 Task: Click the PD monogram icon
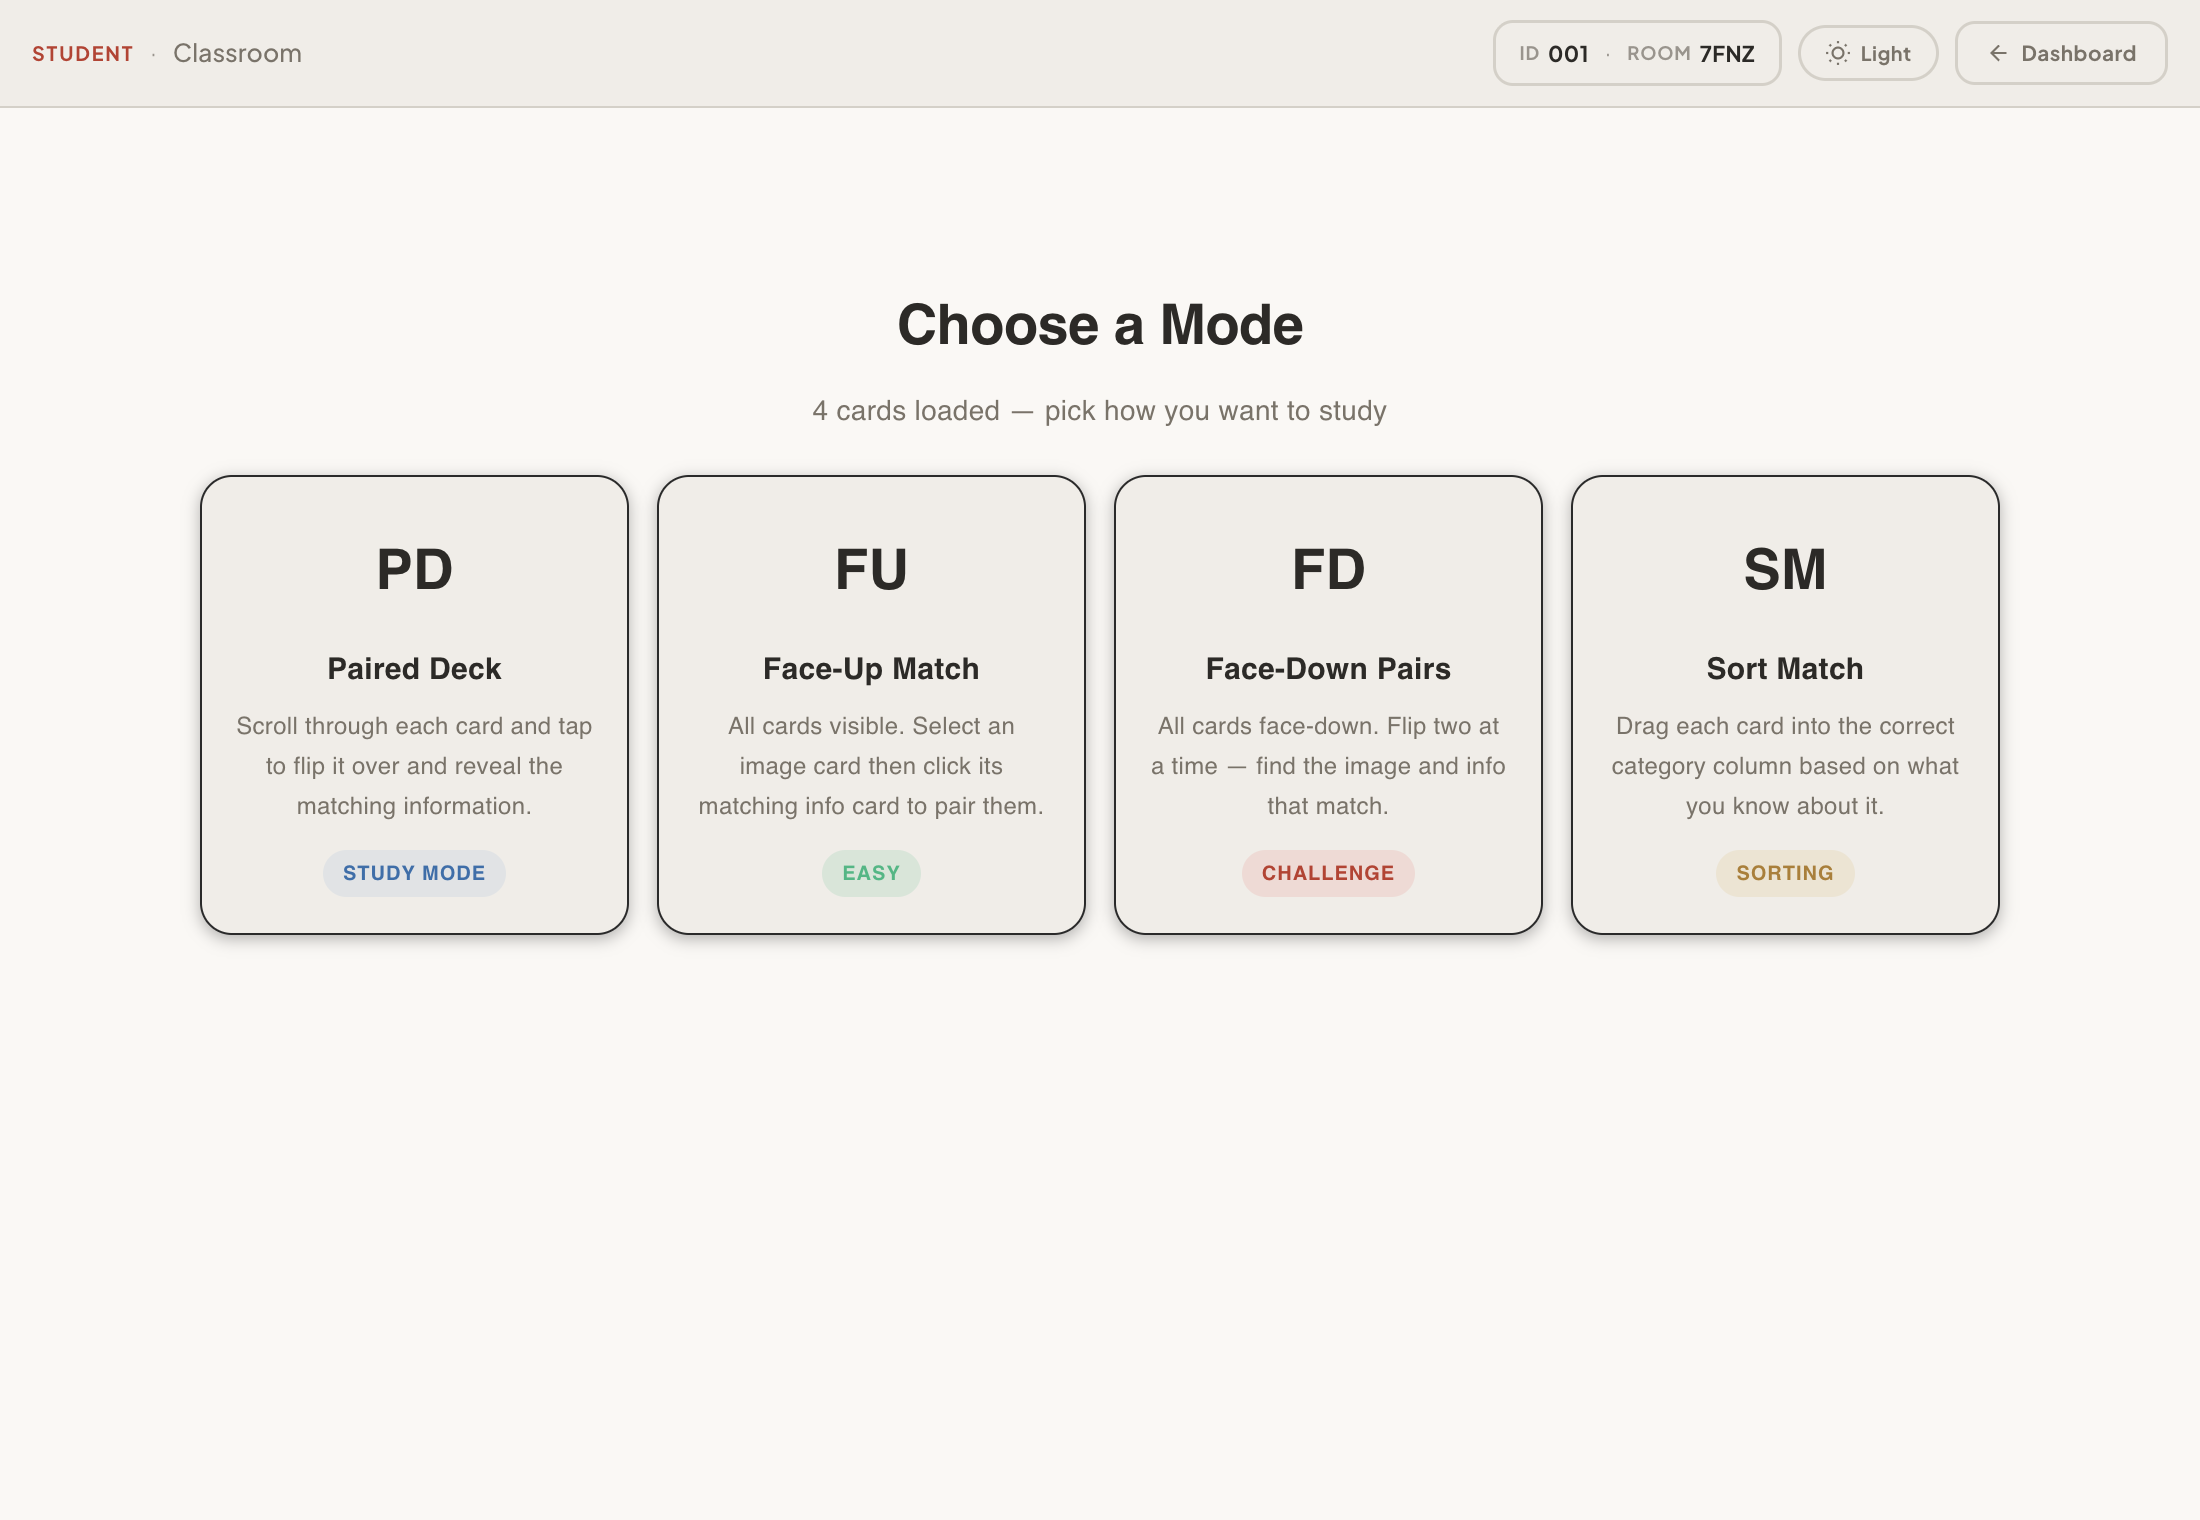[414, 569]
